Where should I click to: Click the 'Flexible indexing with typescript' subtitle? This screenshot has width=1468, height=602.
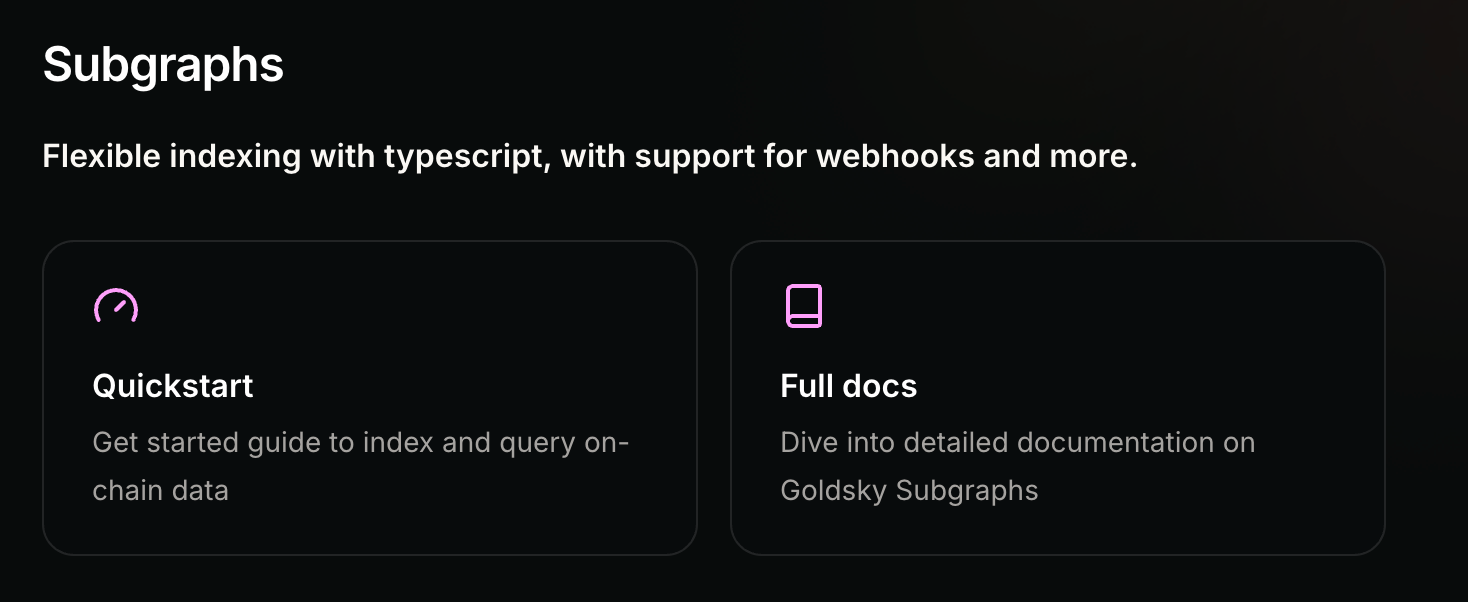295,157
